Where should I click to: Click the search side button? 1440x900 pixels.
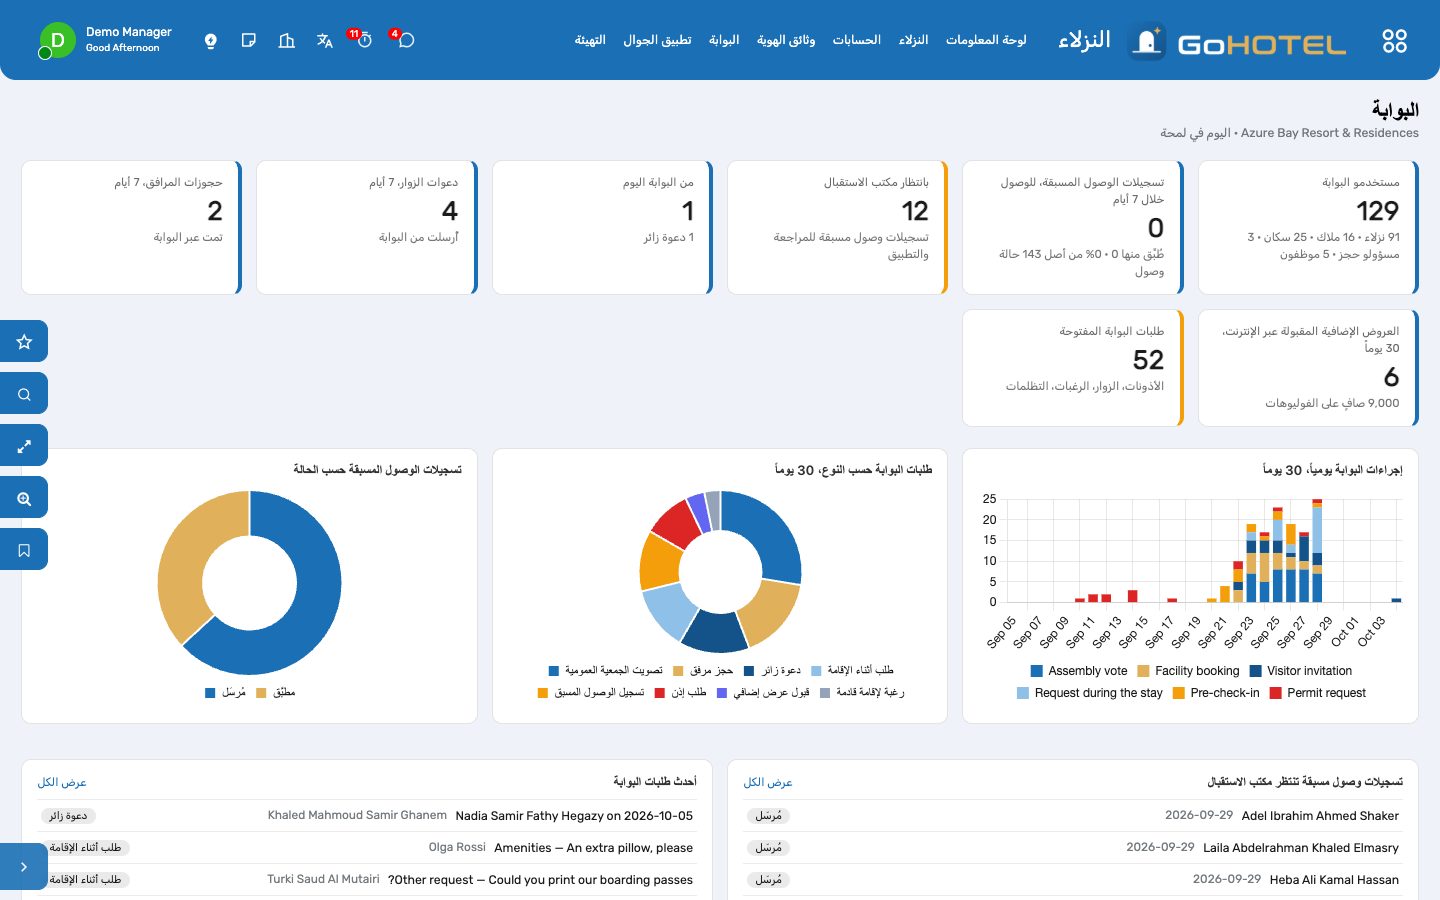point(24,393)
